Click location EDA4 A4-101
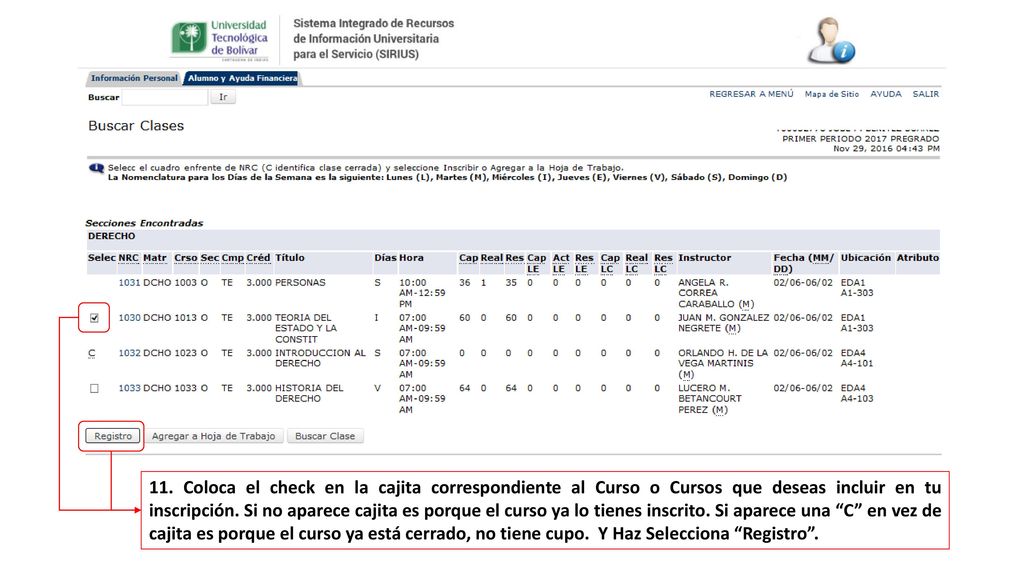The image size is (1024, 576). coord(856,359)
